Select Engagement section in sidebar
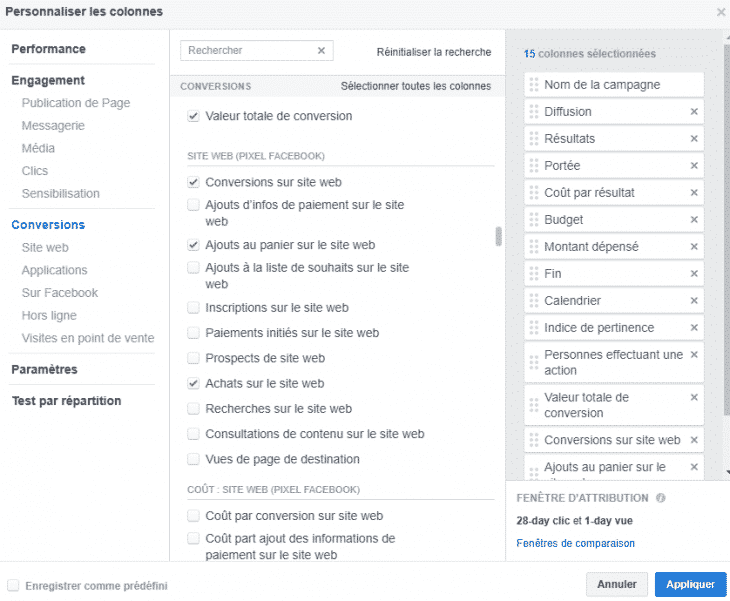The height and width of the screenshot is (601, 730). (x=48, y=80)
